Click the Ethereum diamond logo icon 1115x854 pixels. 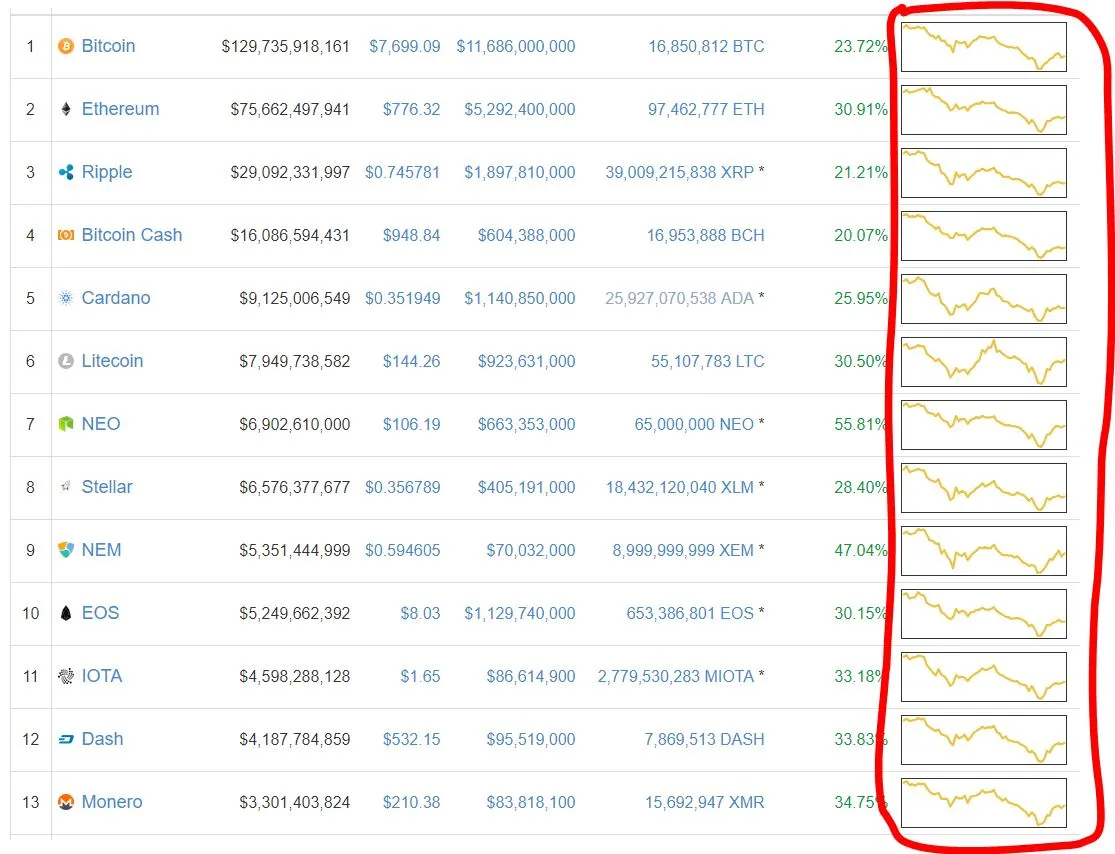pos(65,110)
